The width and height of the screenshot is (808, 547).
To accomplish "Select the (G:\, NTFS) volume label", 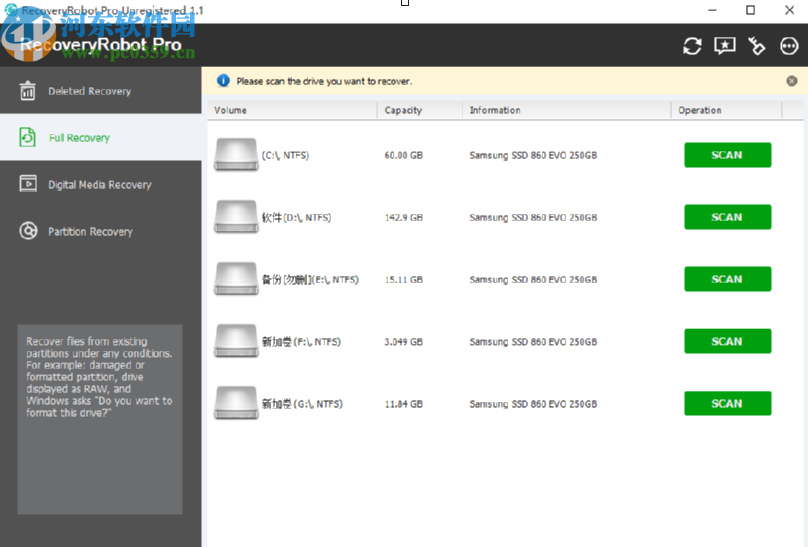I will (x=302, y=404).
